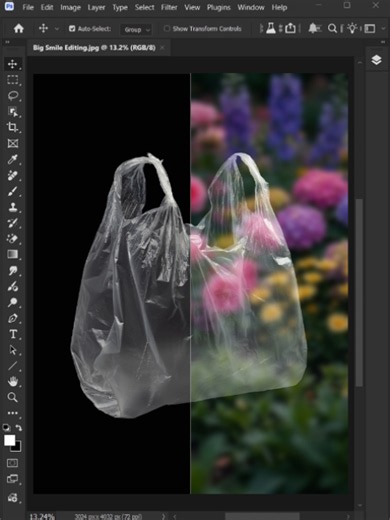Viewport: 390px width, 520px height.
Task: Open the Window menu
Action: (251, 7)
